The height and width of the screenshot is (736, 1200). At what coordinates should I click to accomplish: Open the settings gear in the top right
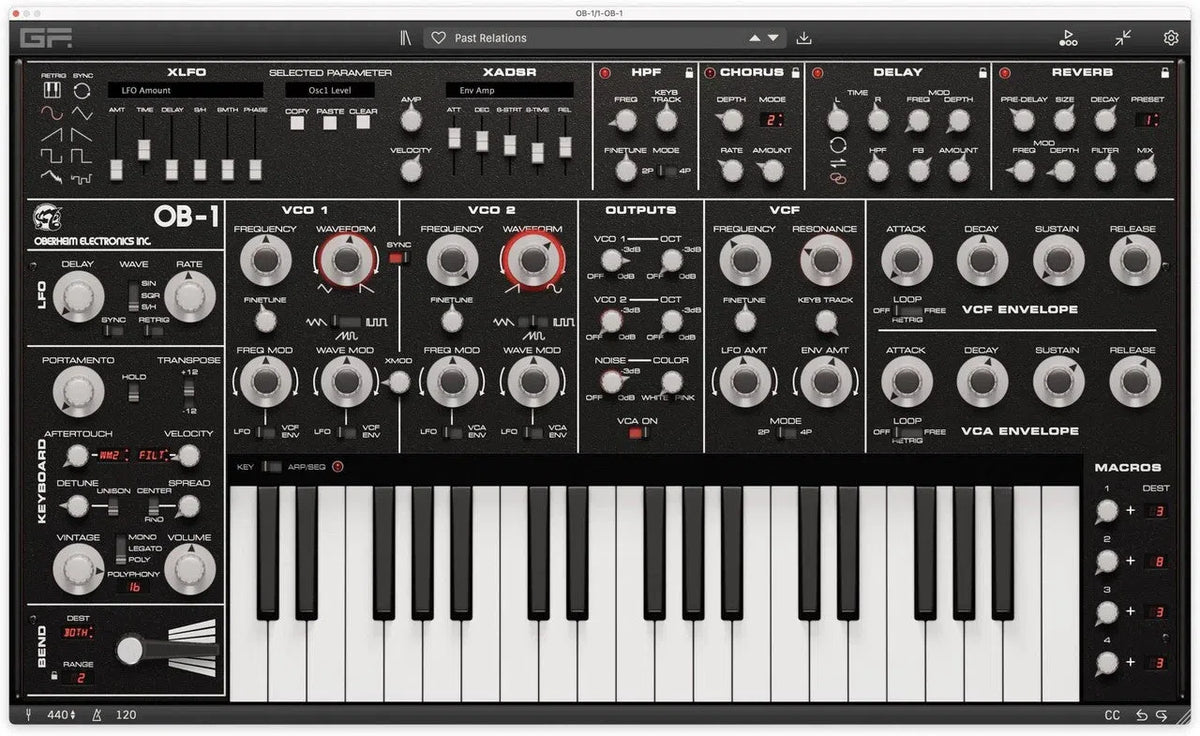(x=1169, y=37)
